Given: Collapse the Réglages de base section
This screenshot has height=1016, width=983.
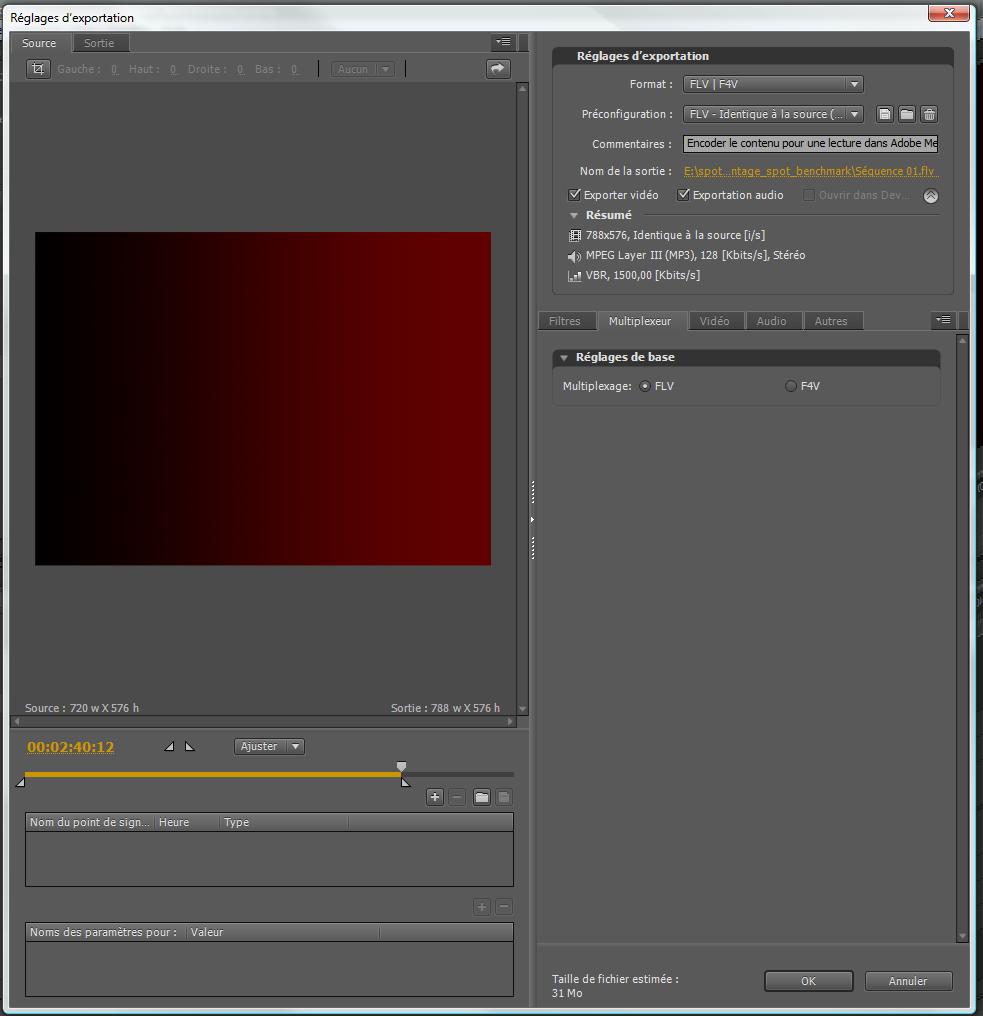Looking at the screenshot, I should click(x=564, y=358).
